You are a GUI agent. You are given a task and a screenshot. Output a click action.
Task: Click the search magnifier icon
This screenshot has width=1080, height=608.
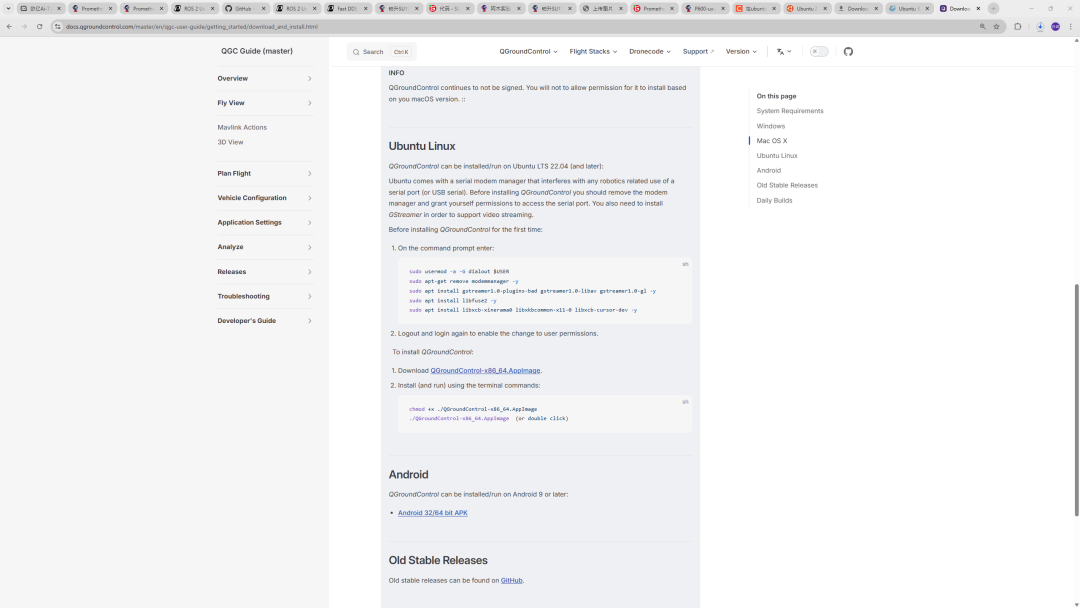click(x=356, y=52)
